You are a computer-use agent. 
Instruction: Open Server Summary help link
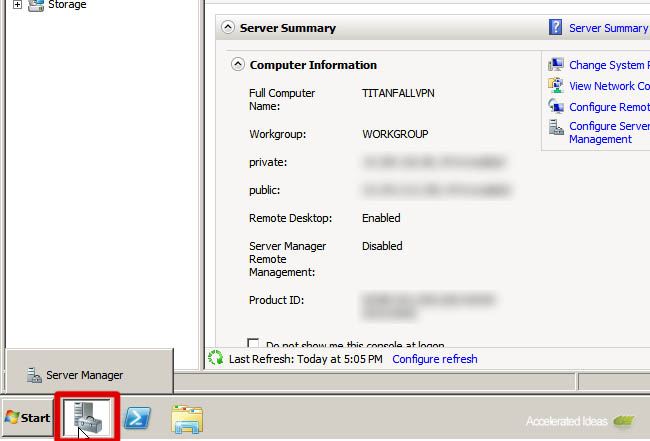tap(609, 28)
